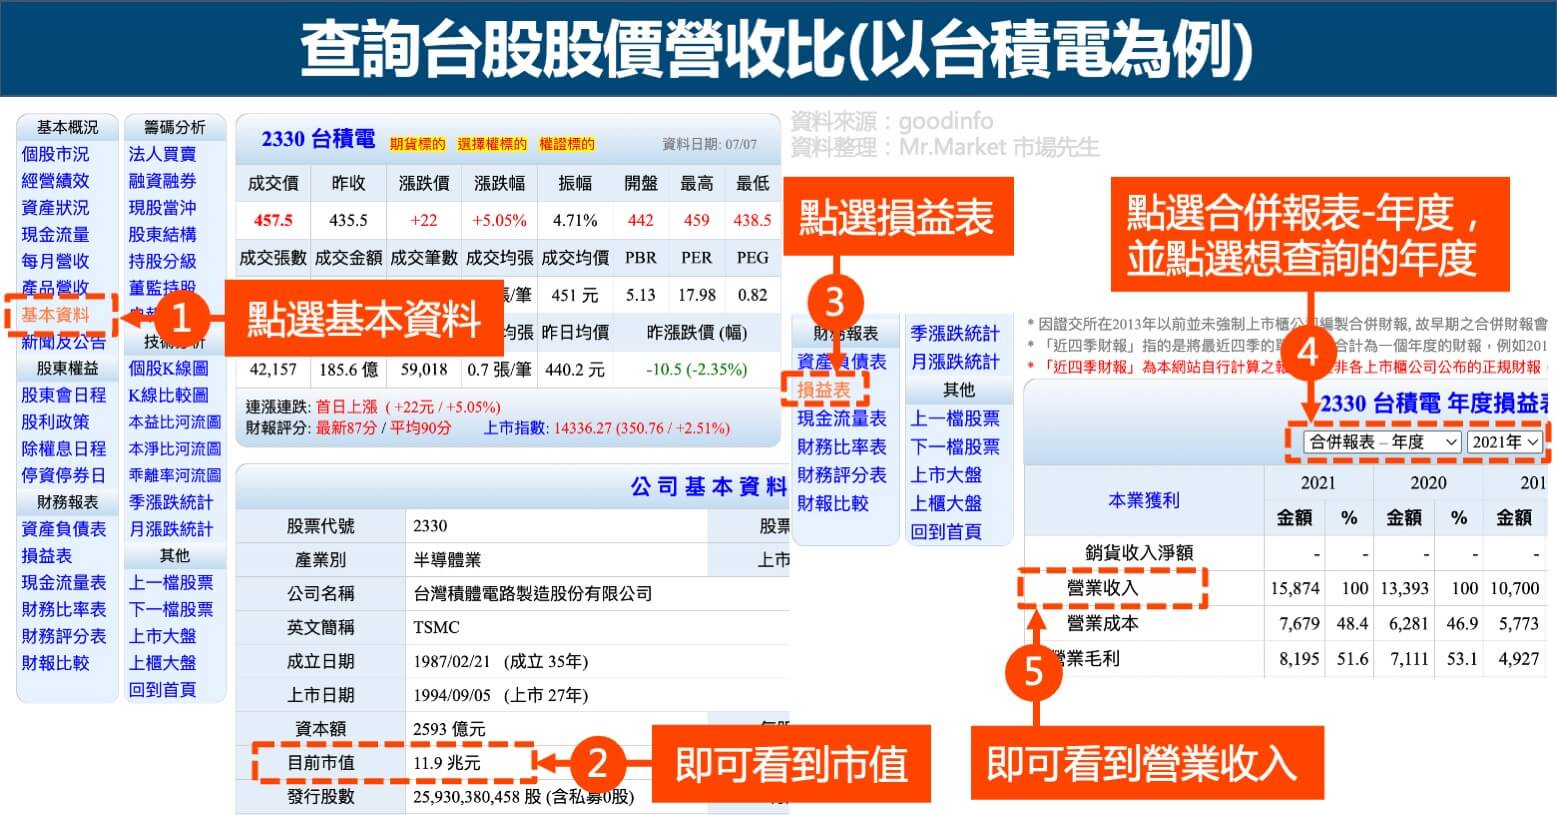Select the 185.6 億 turnover value
Screen dimensions: 1557x815
click(x=348, y=369)
